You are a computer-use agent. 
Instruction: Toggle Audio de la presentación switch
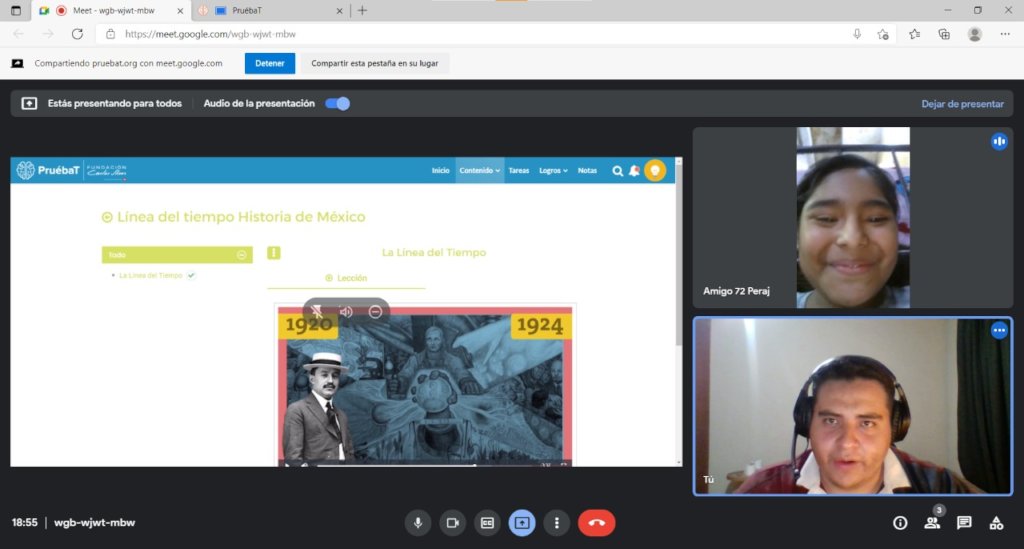[338, 104]
